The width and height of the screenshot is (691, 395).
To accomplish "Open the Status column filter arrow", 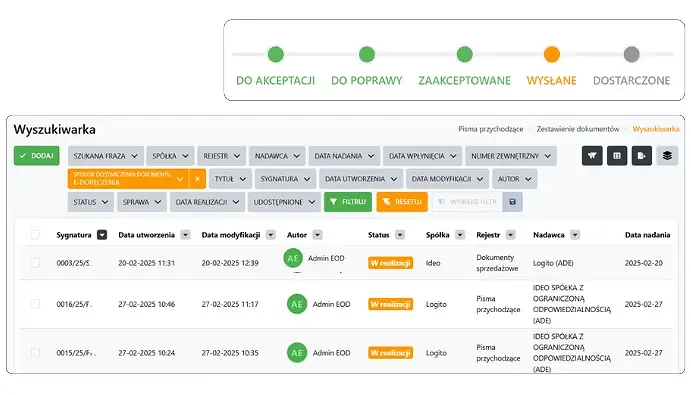I will (400, 235).
